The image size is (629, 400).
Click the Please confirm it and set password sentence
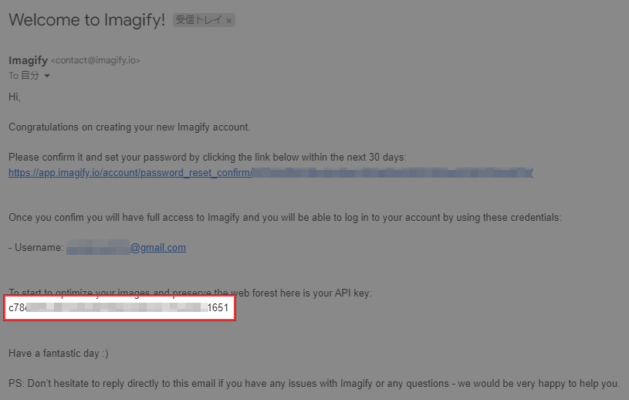[x=207, y=157]
